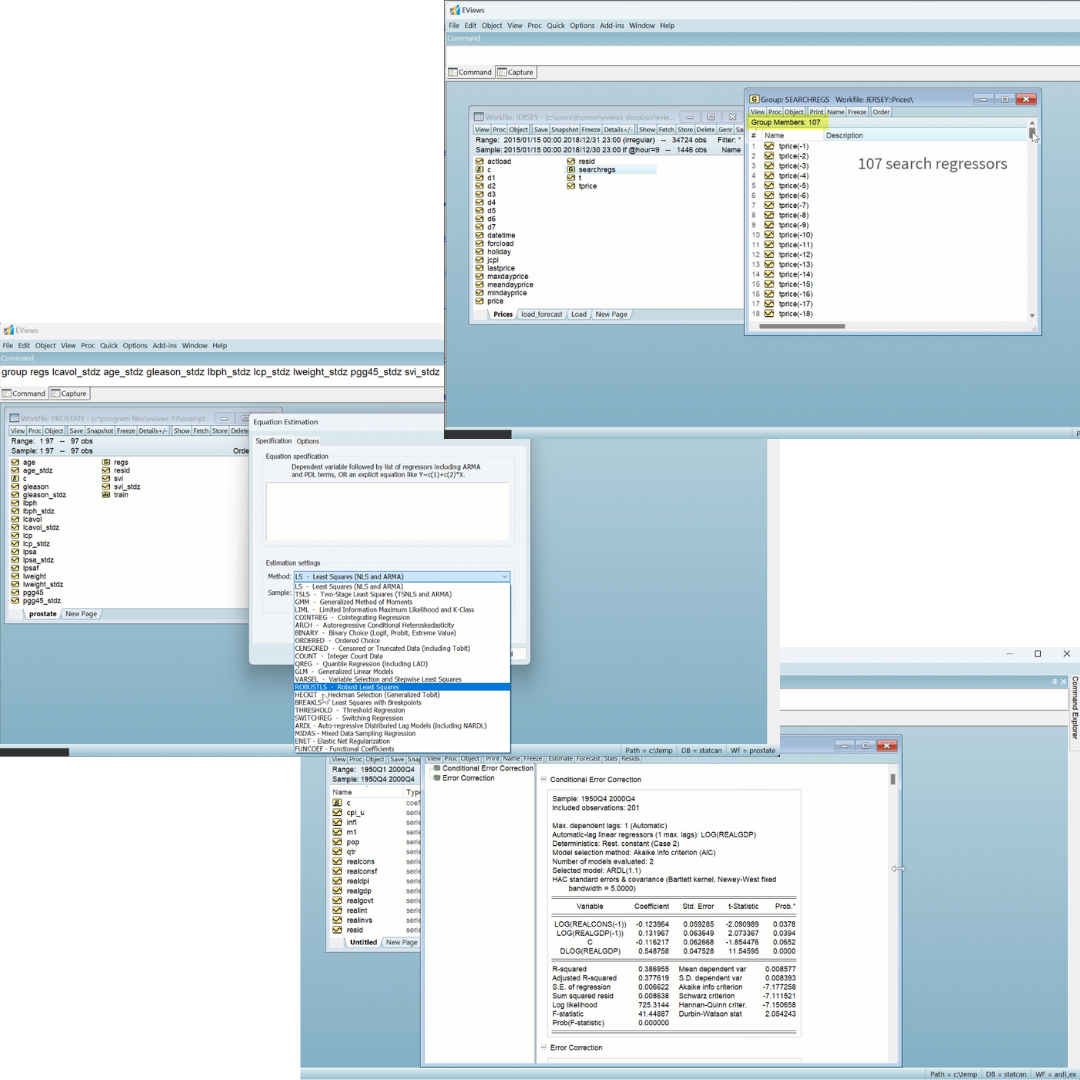
Task: Open the Quick menu in top EViews window
Action: tap(556, 25)
